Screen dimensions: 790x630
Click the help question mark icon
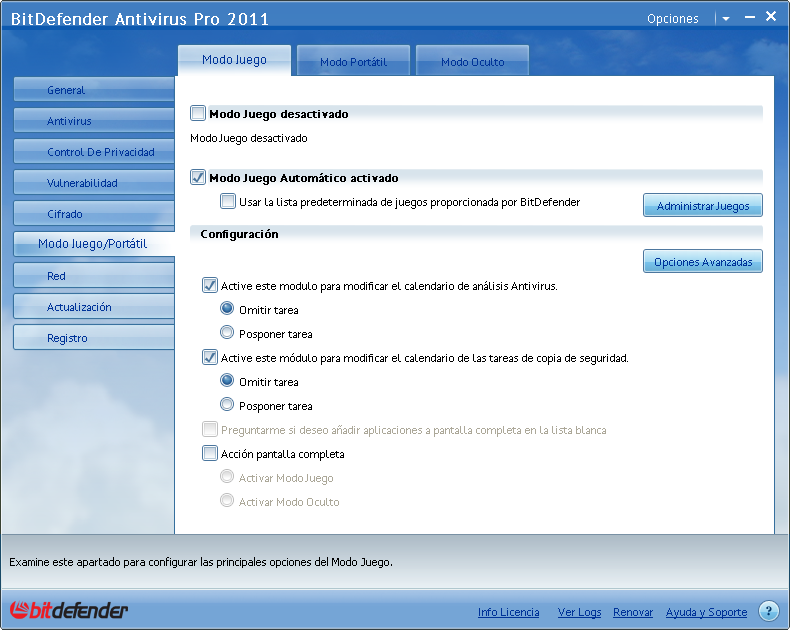pyautogui.click(x=768, y=611)
